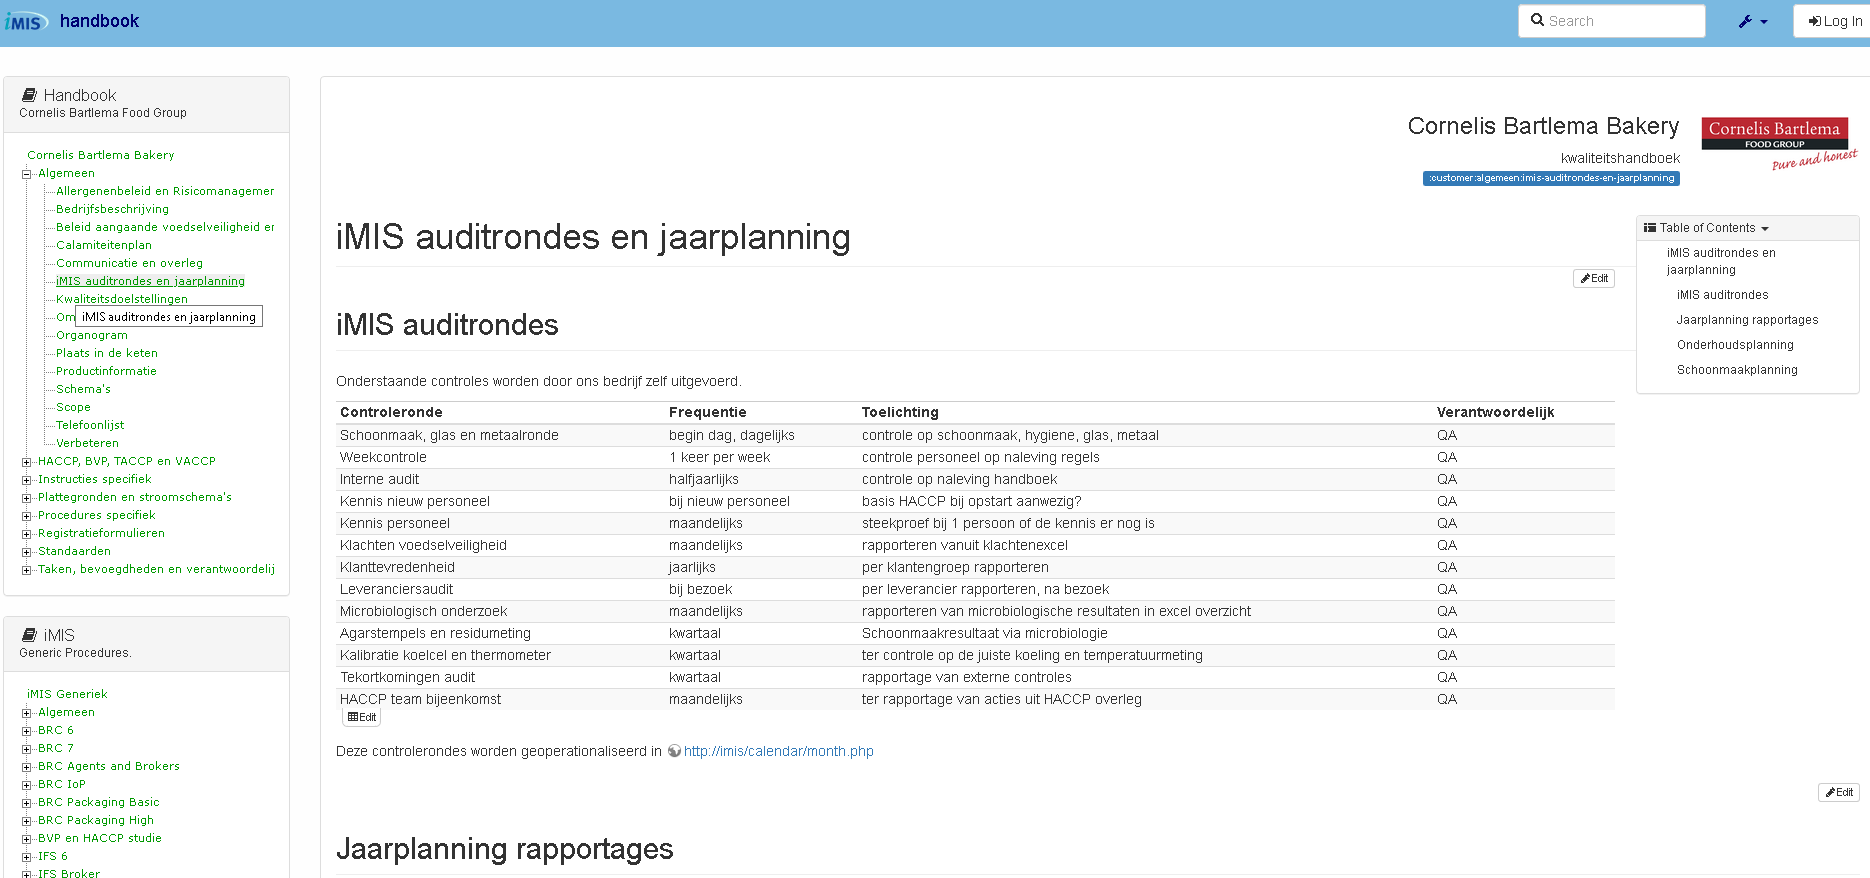This screenshot has width=1870, height=878.
Task: Click the Handbook book icon in sidebar
Action: [x=29, y=95]
